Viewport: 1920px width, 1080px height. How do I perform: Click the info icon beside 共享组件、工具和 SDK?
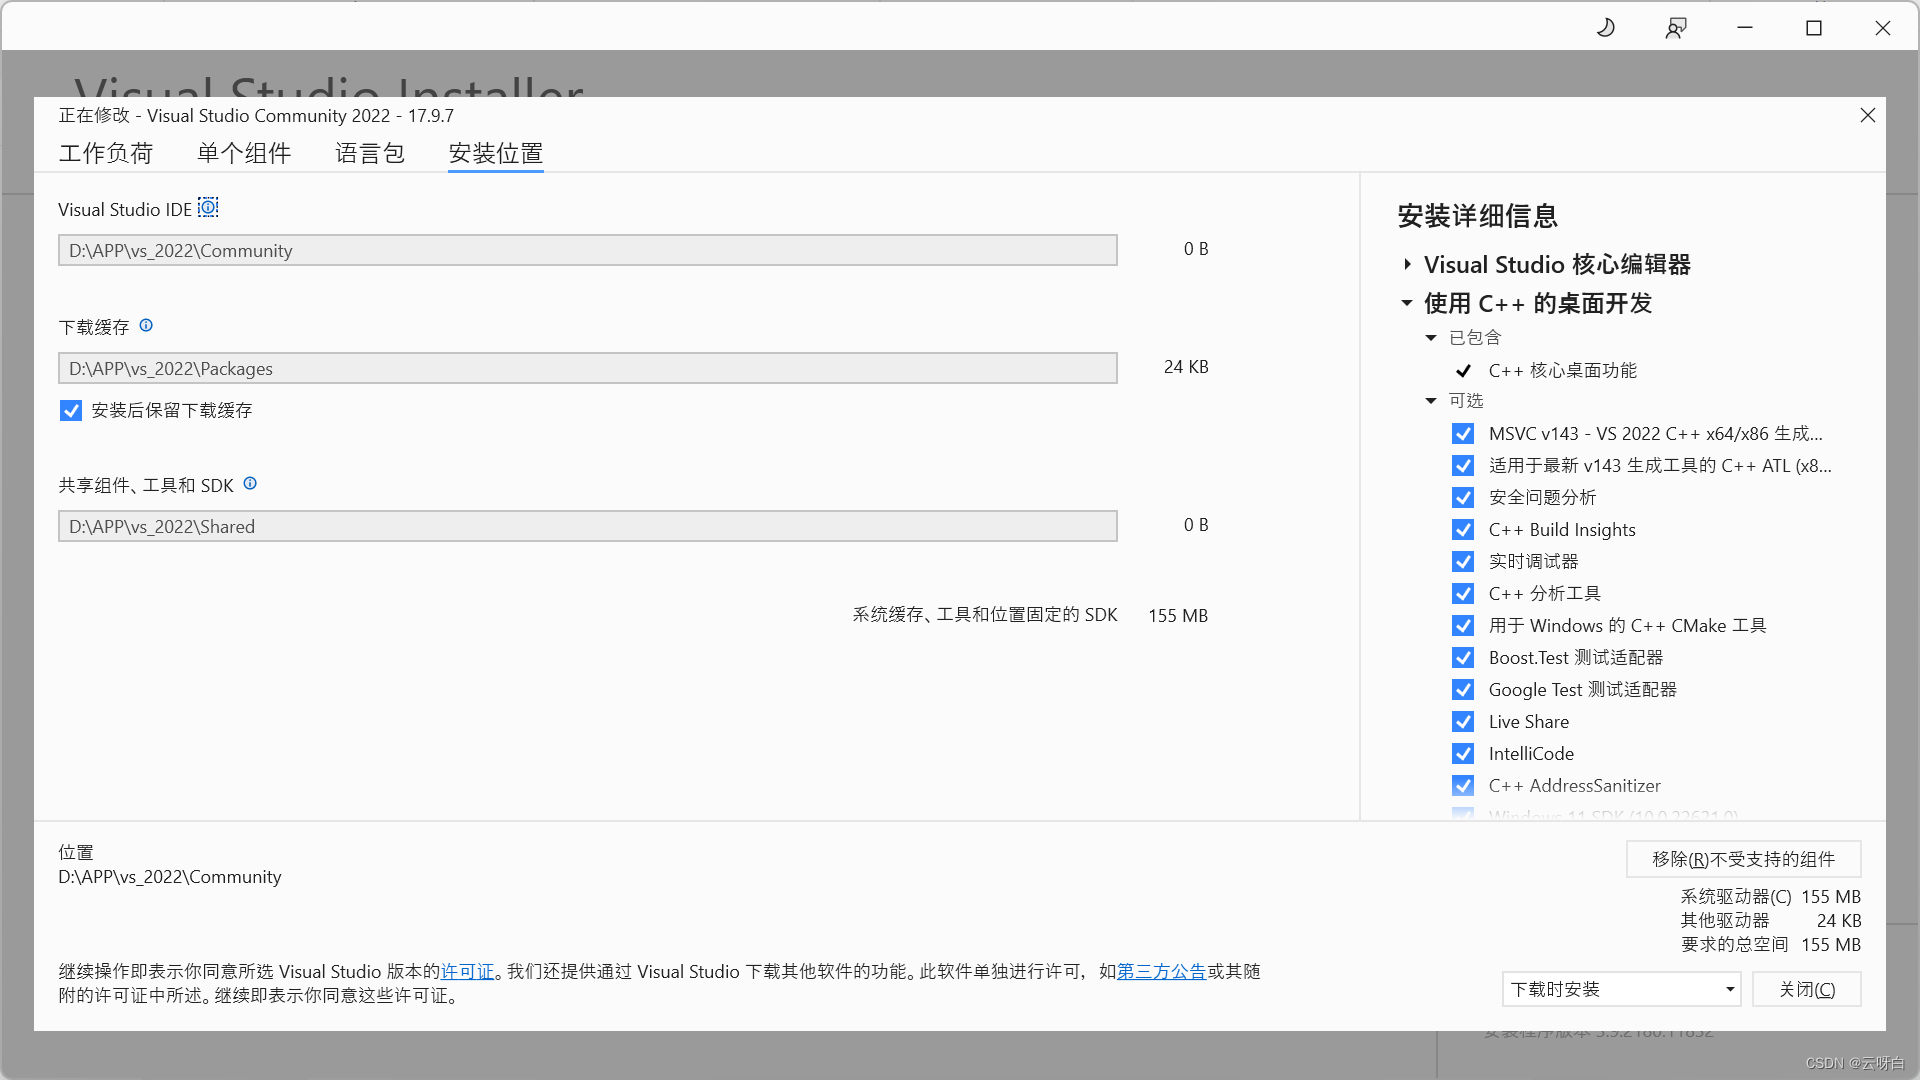pyautogui.click(x=250, y=484)
